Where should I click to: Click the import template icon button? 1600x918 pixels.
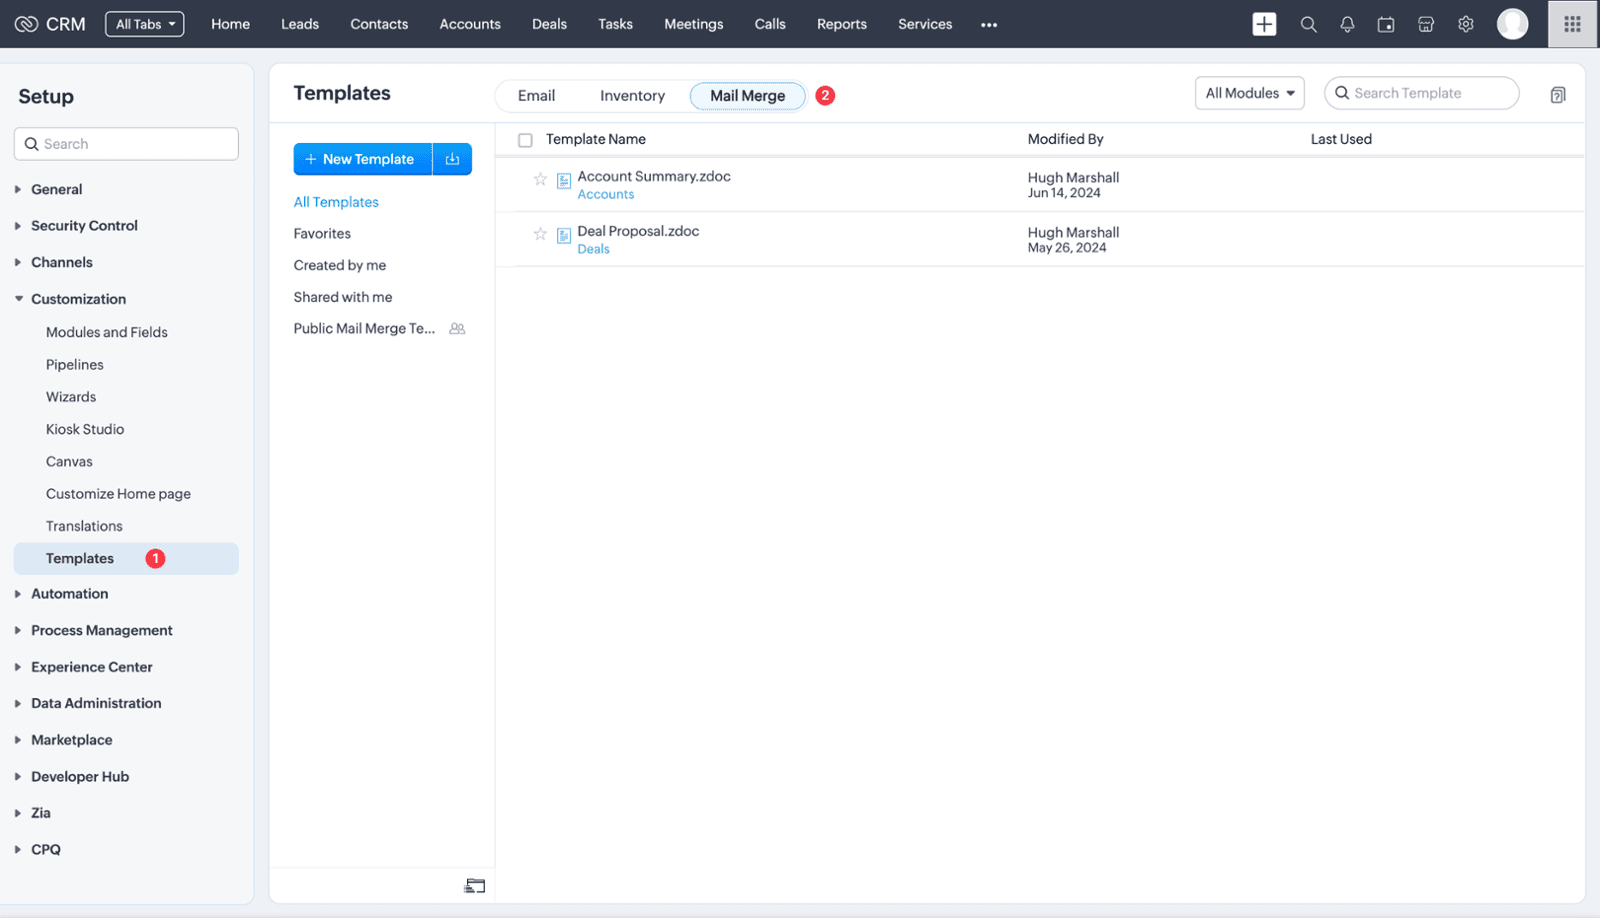point(452,159)
